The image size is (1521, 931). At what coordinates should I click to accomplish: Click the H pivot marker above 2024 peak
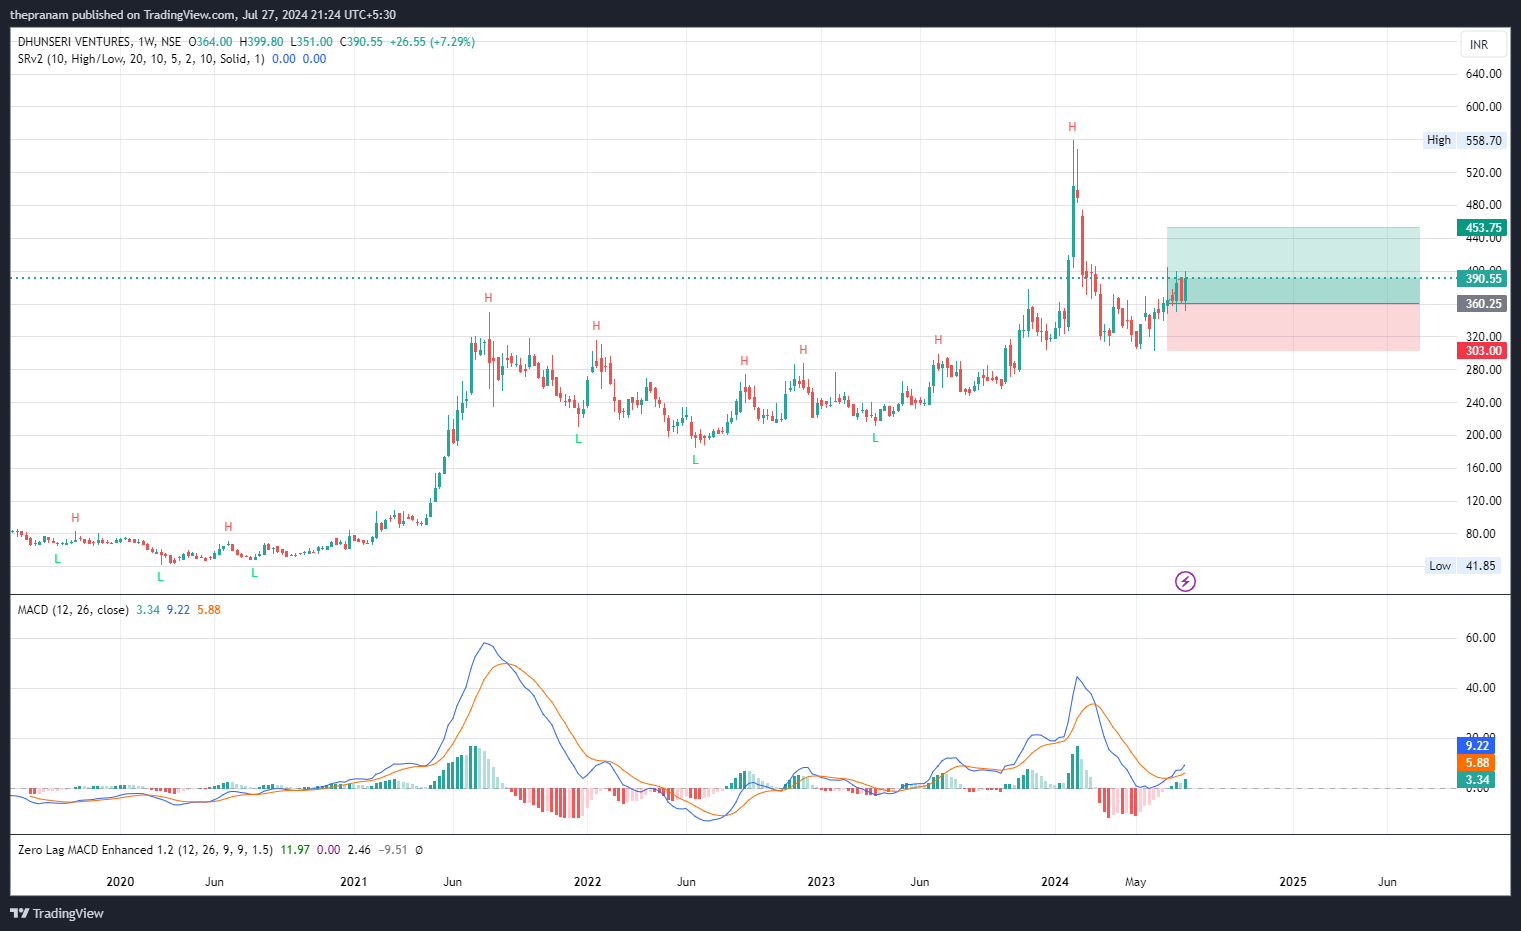[x=1072, y=127]
